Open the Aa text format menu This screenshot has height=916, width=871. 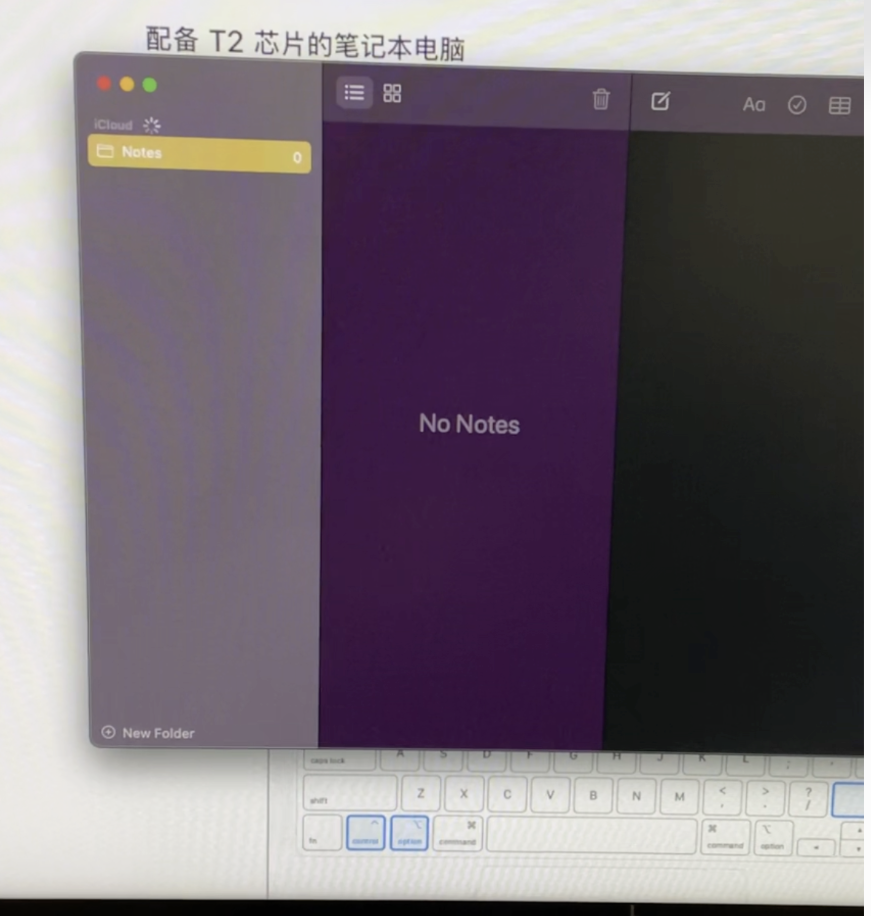tap(754, 105)
